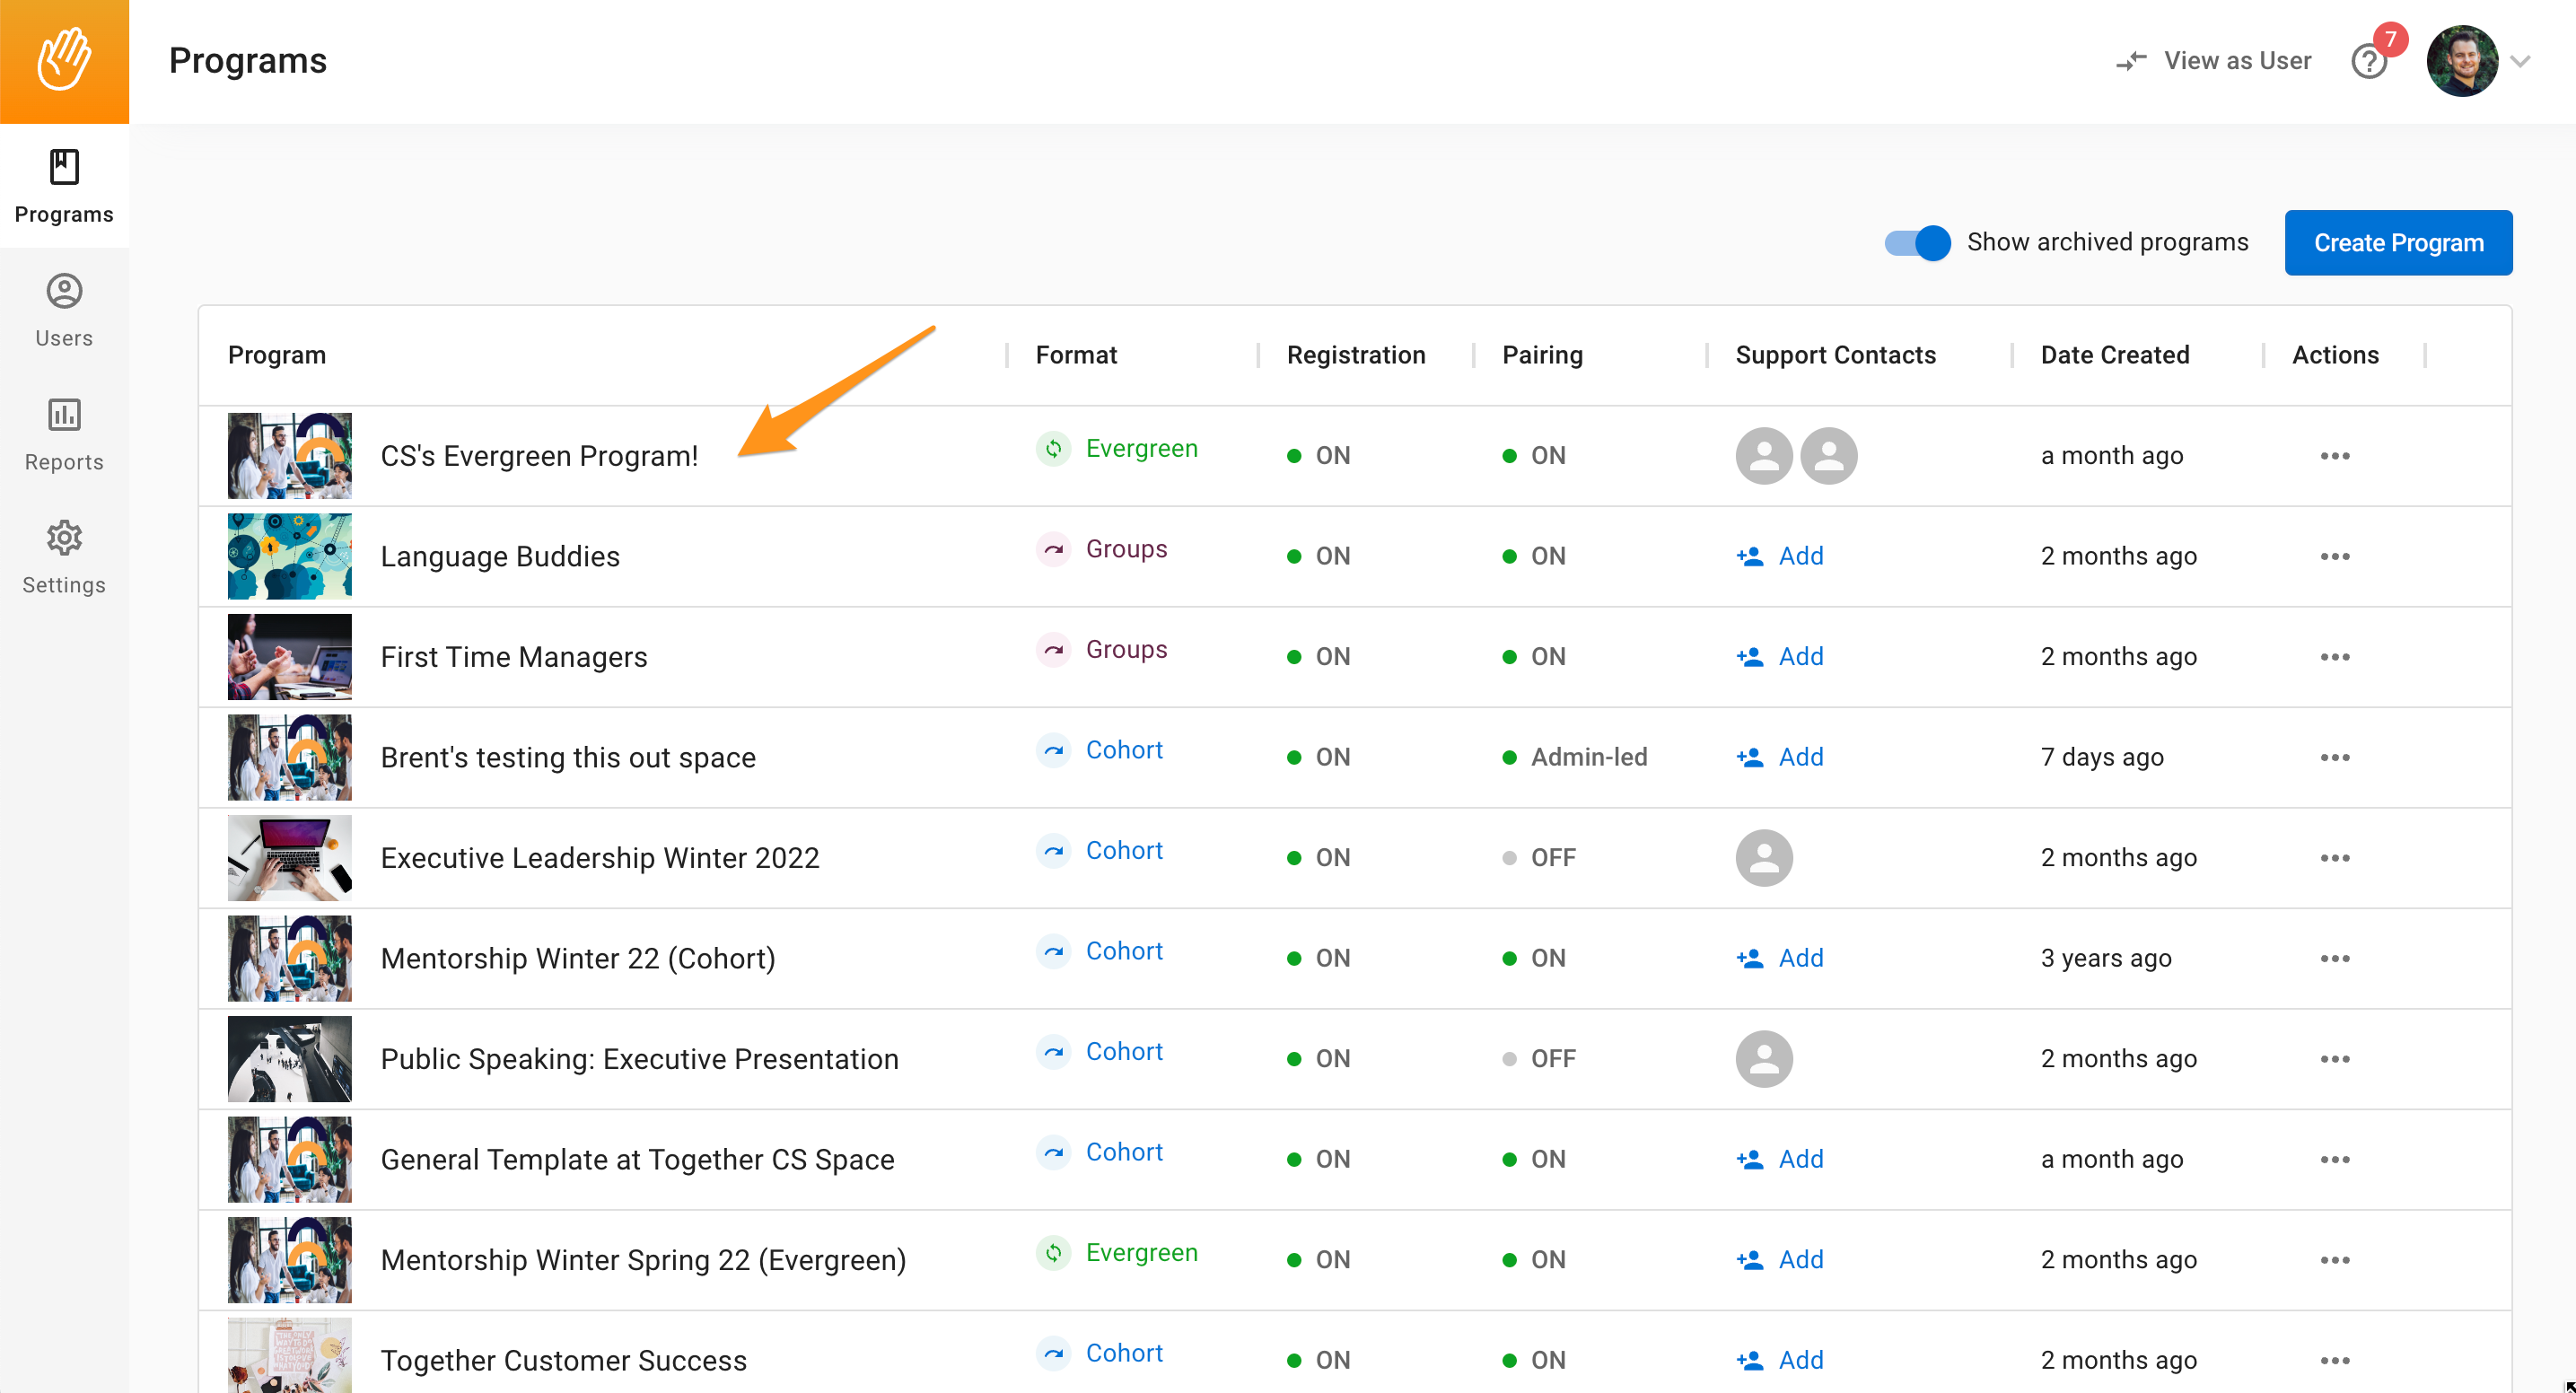Image resolution: width=2576 pixels, height=1393 pixels.
Task: Click Cohort format icon for Executive Leadership
Action: pyautogui.click(x=1053, y=851)
